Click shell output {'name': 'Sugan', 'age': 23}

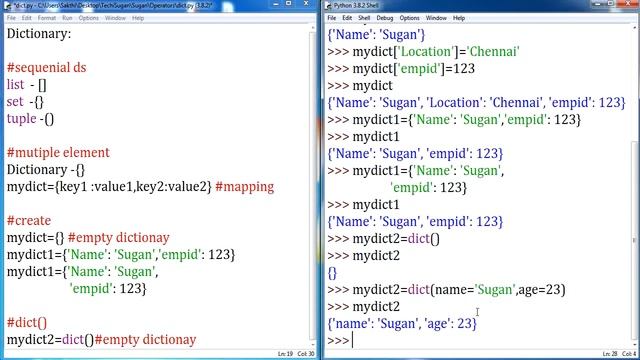[x=402, y=324]
